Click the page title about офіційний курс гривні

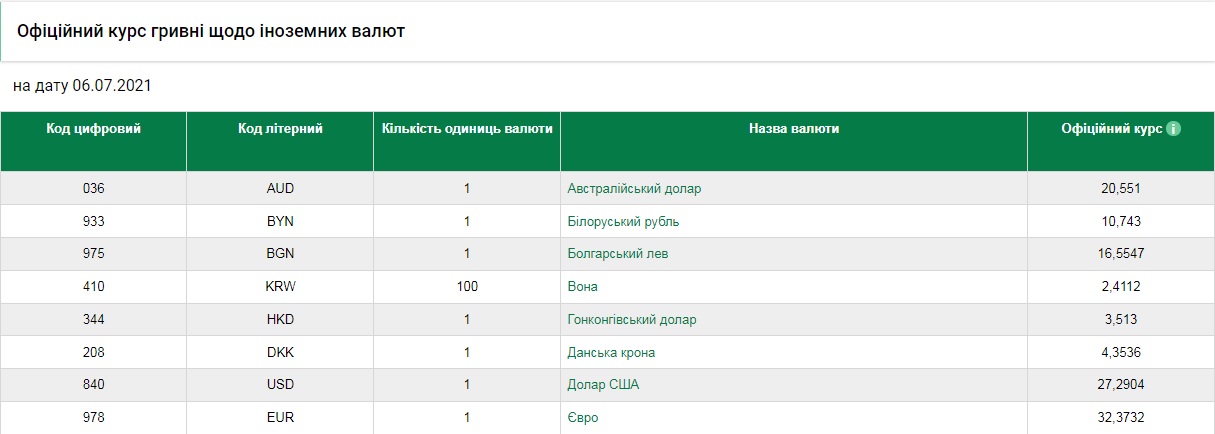pos(211,32)
